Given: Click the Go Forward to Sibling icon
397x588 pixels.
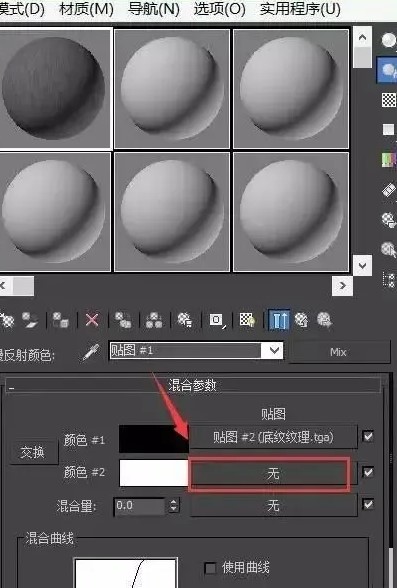Looking at the screenshot, I should [325, 320].
